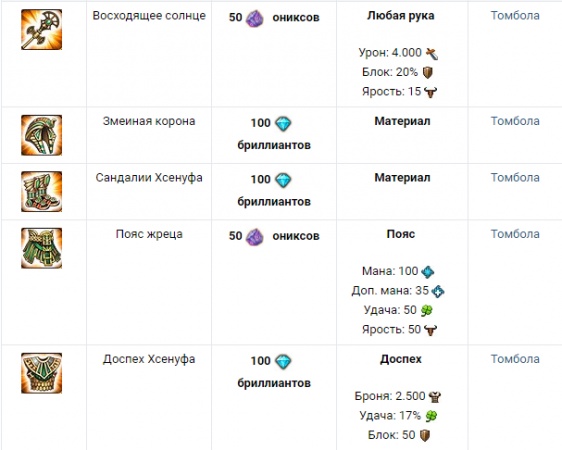Click the Сандалии Хсенуфа item icon
The height and width of the screenshot is (450, 562).
42,192
